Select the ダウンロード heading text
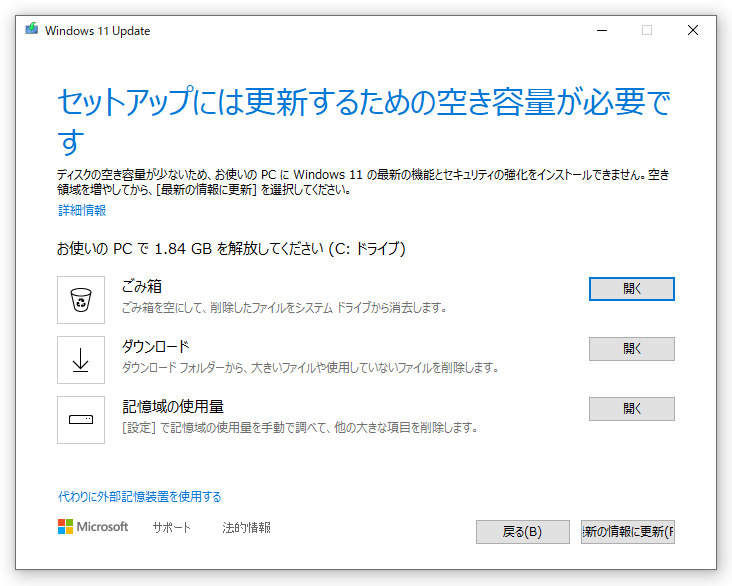732x586 pixels. [x=156, y=346]
